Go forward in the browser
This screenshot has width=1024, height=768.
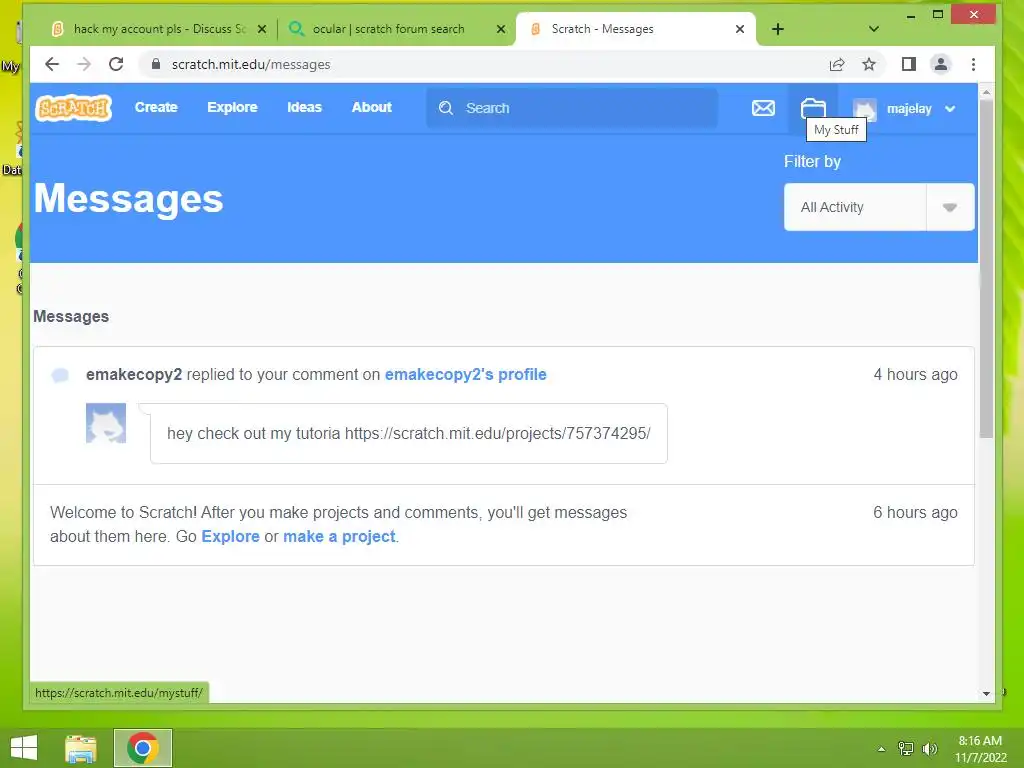pos(84,64)
